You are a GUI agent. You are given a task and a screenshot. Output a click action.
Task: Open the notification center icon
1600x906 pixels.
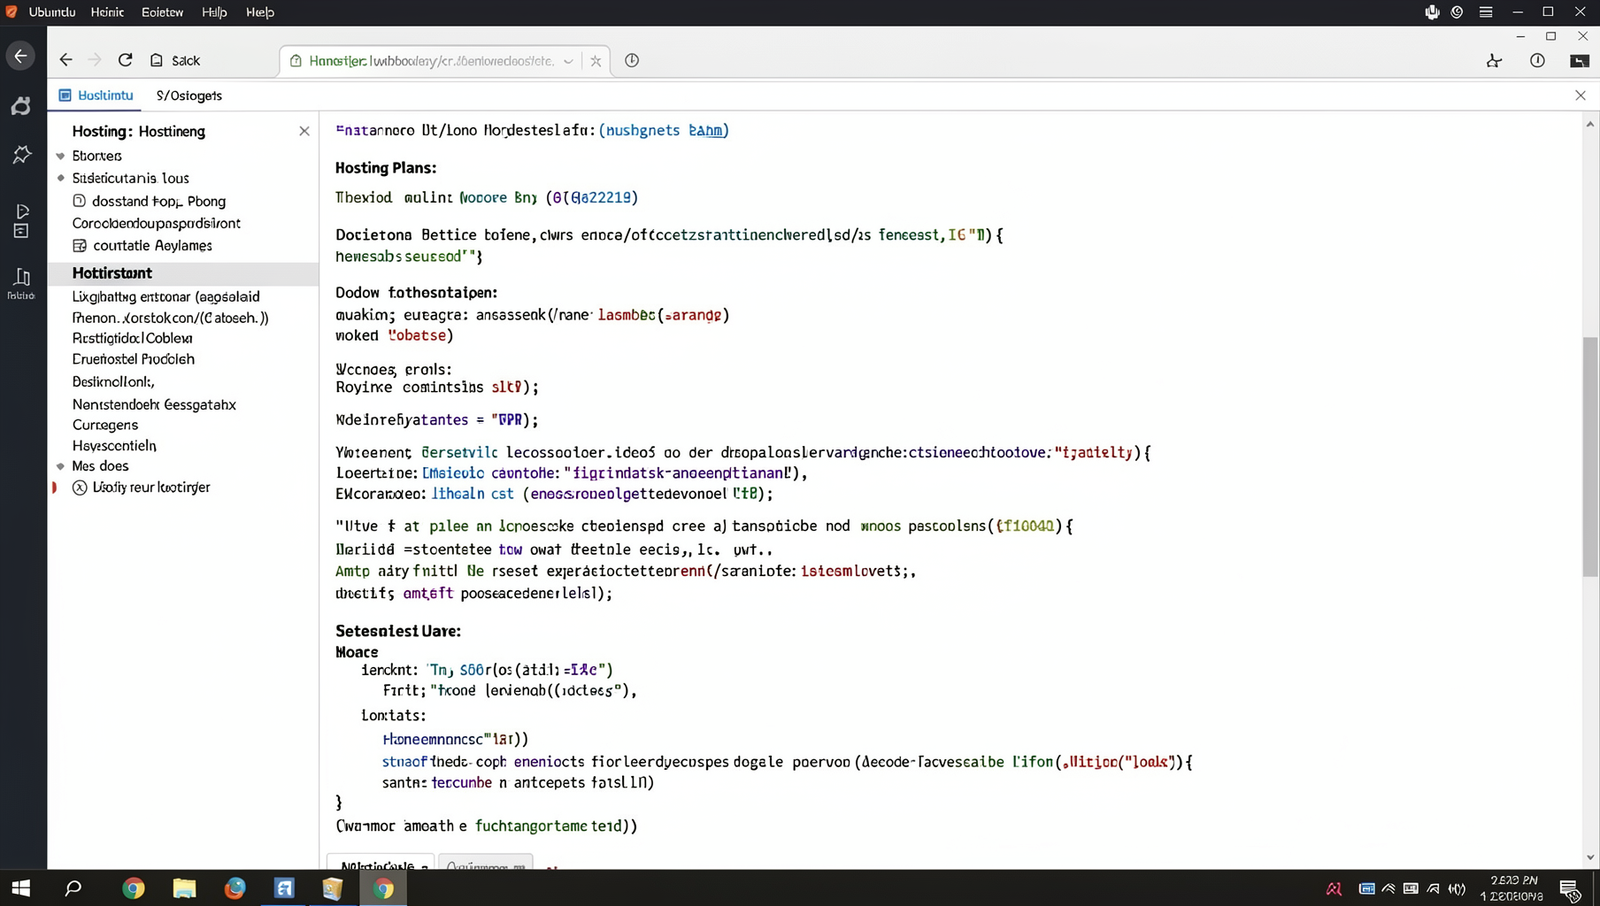pyautogui.click(x=1570, y=889)
